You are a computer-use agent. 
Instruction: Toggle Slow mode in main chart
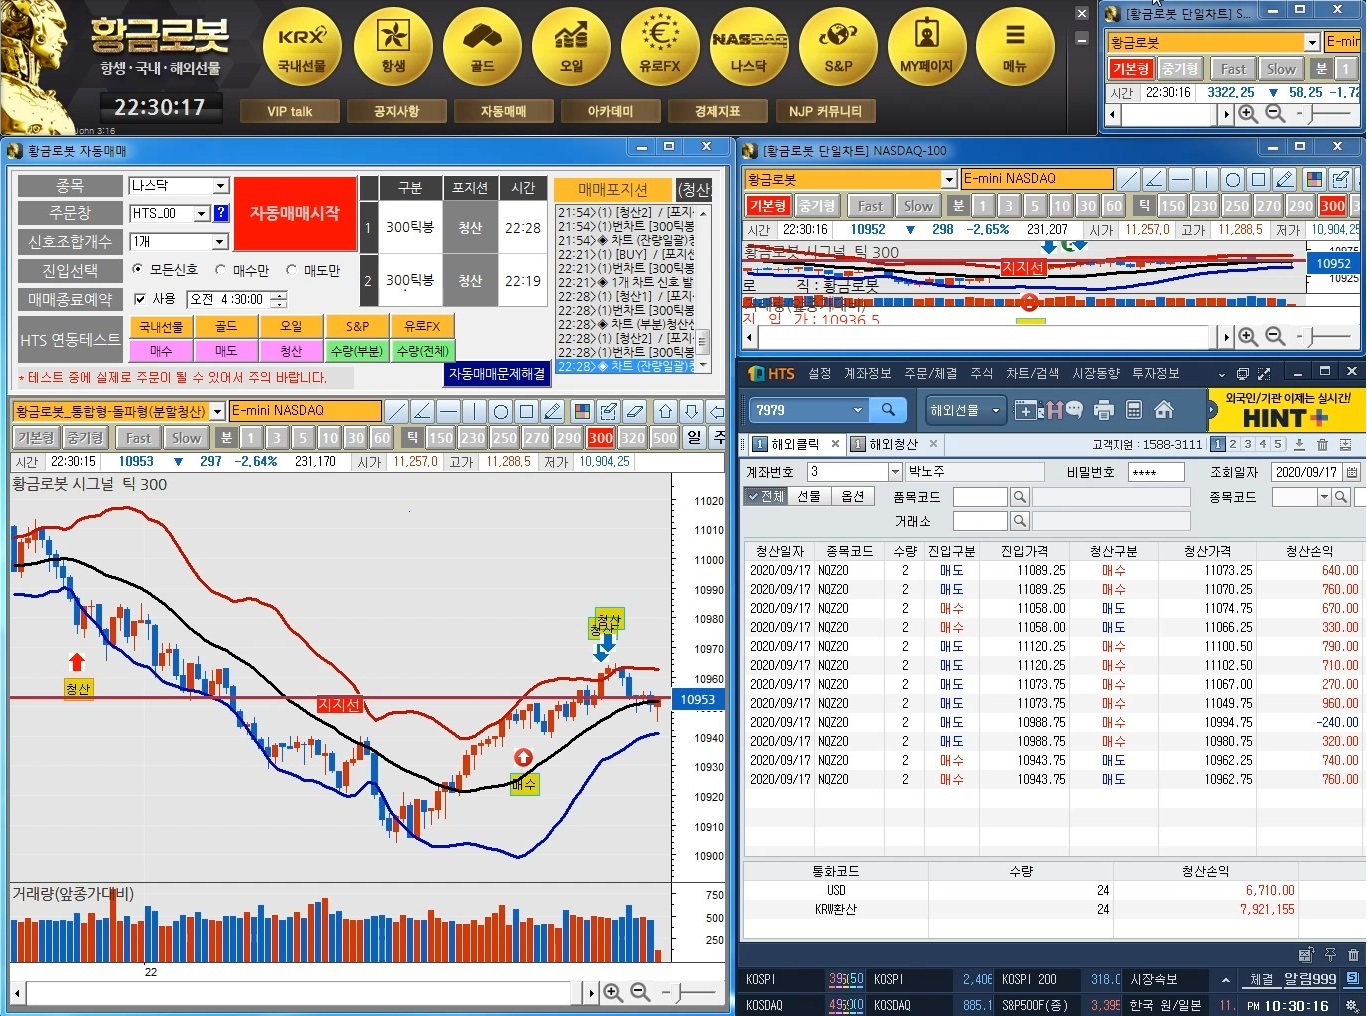pyautogui.click(x=186, y=438)
